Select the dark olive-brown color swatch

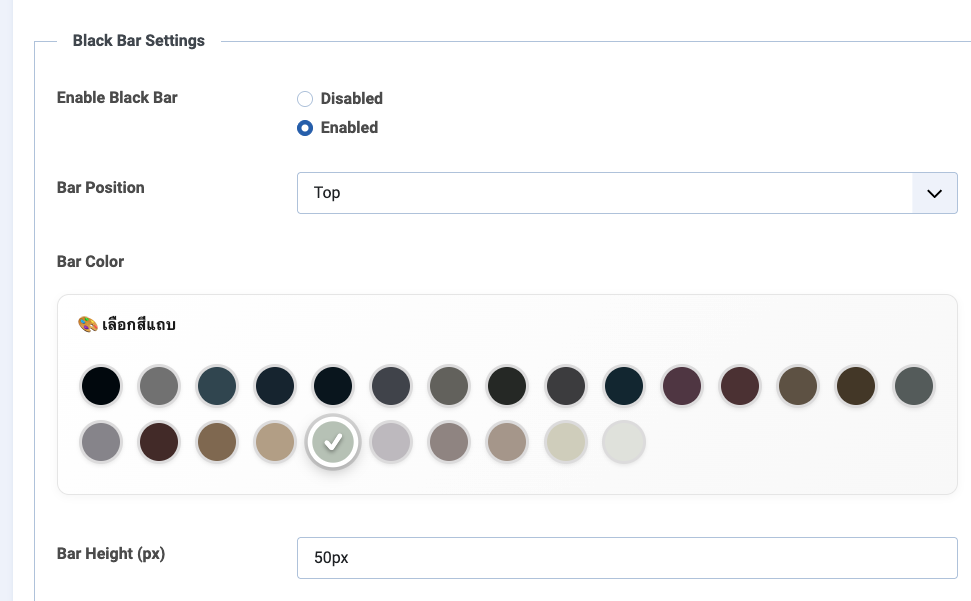pos(855,385)
